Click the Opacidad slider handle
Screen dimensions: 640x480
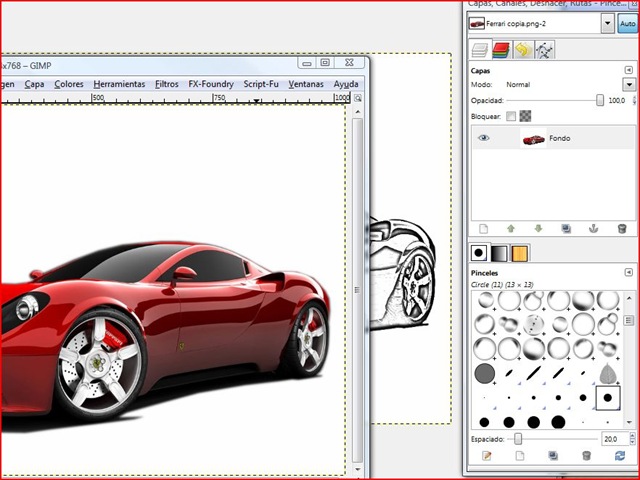pos(600,100)
